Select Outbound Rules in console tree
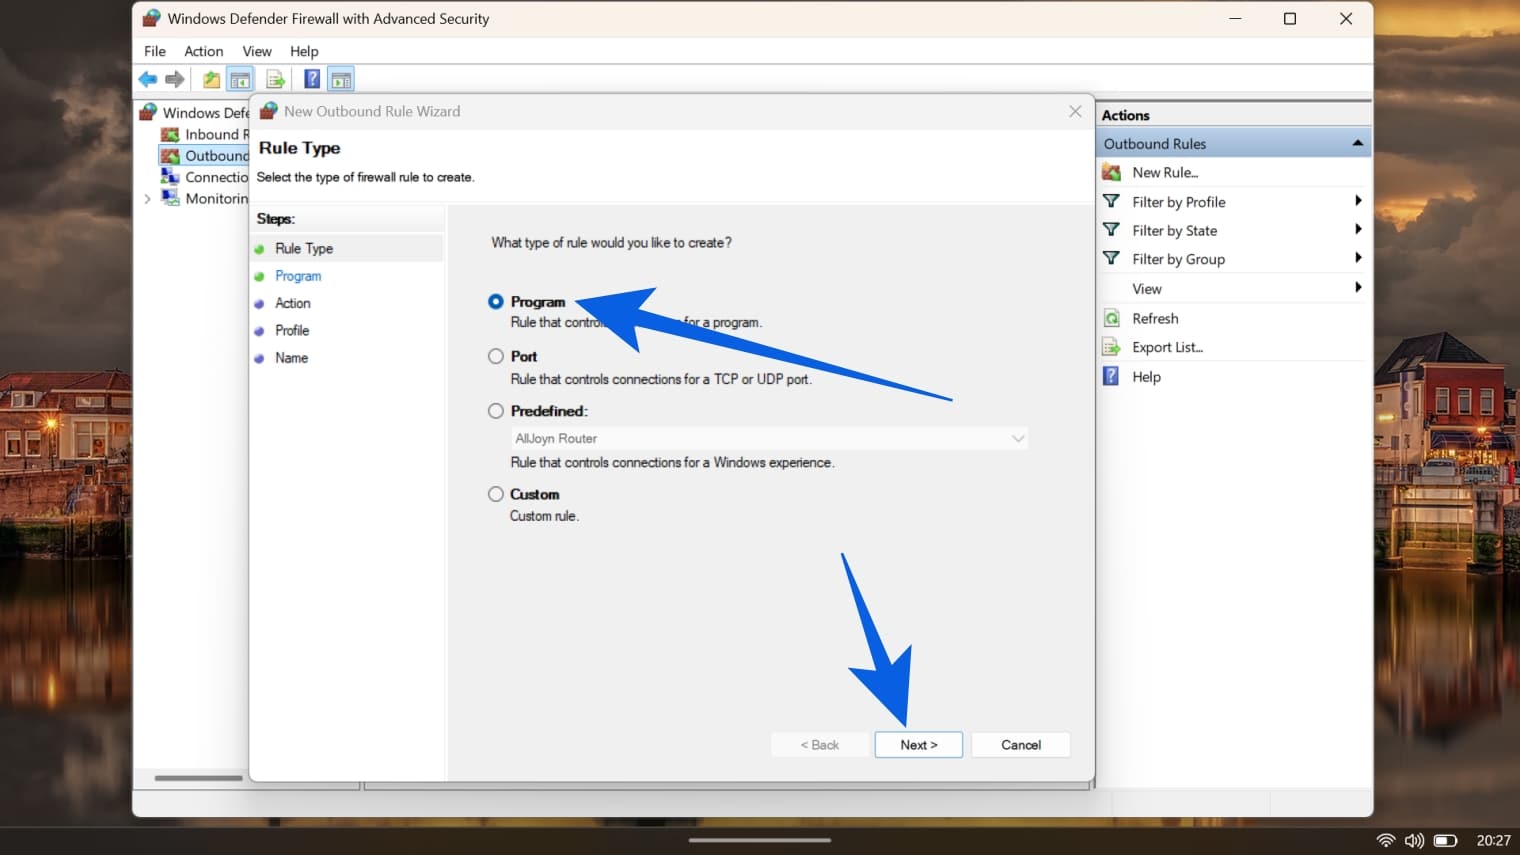1520x855 pixels. (204, 155)
